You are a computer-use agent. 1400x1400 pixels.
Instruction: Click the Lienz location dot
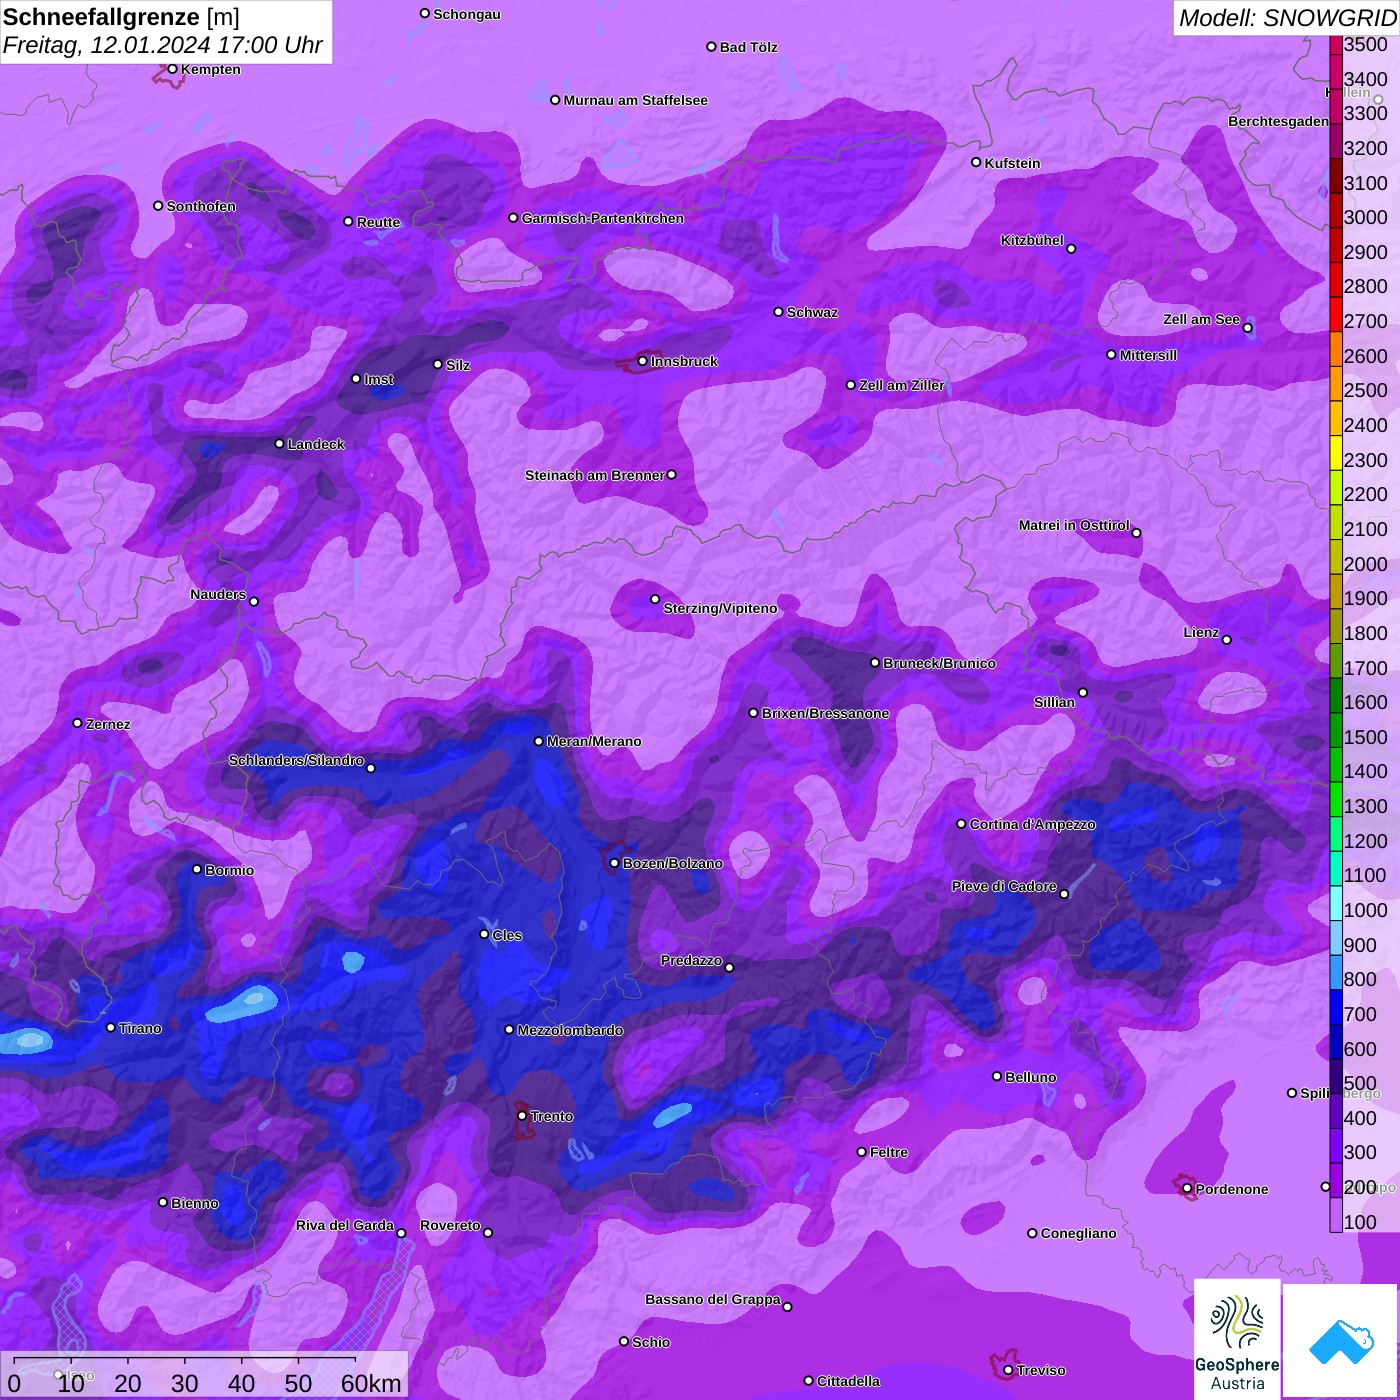pyautogui.click(x=1227, y=640)
